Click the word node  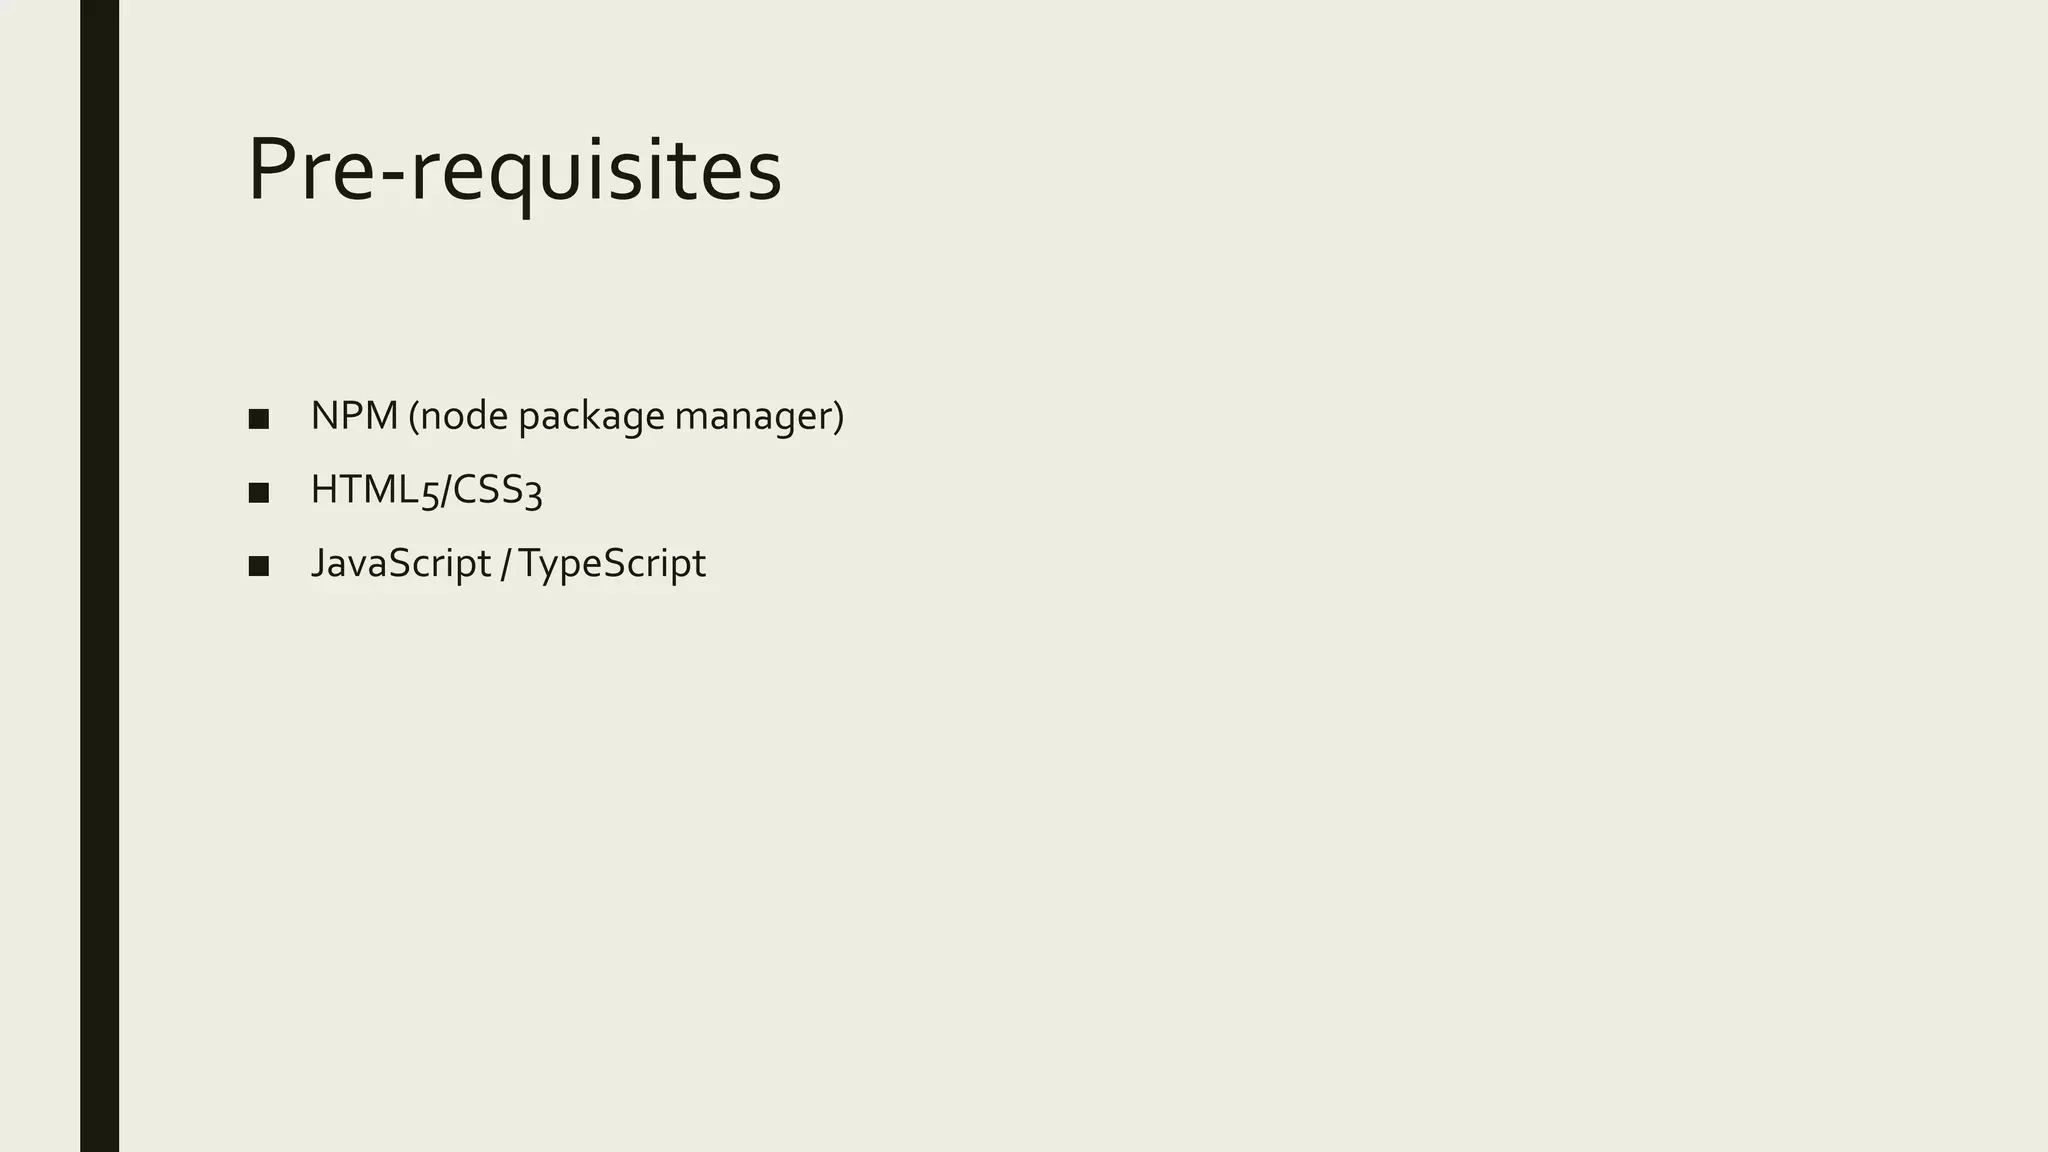[x=464, y=416]
